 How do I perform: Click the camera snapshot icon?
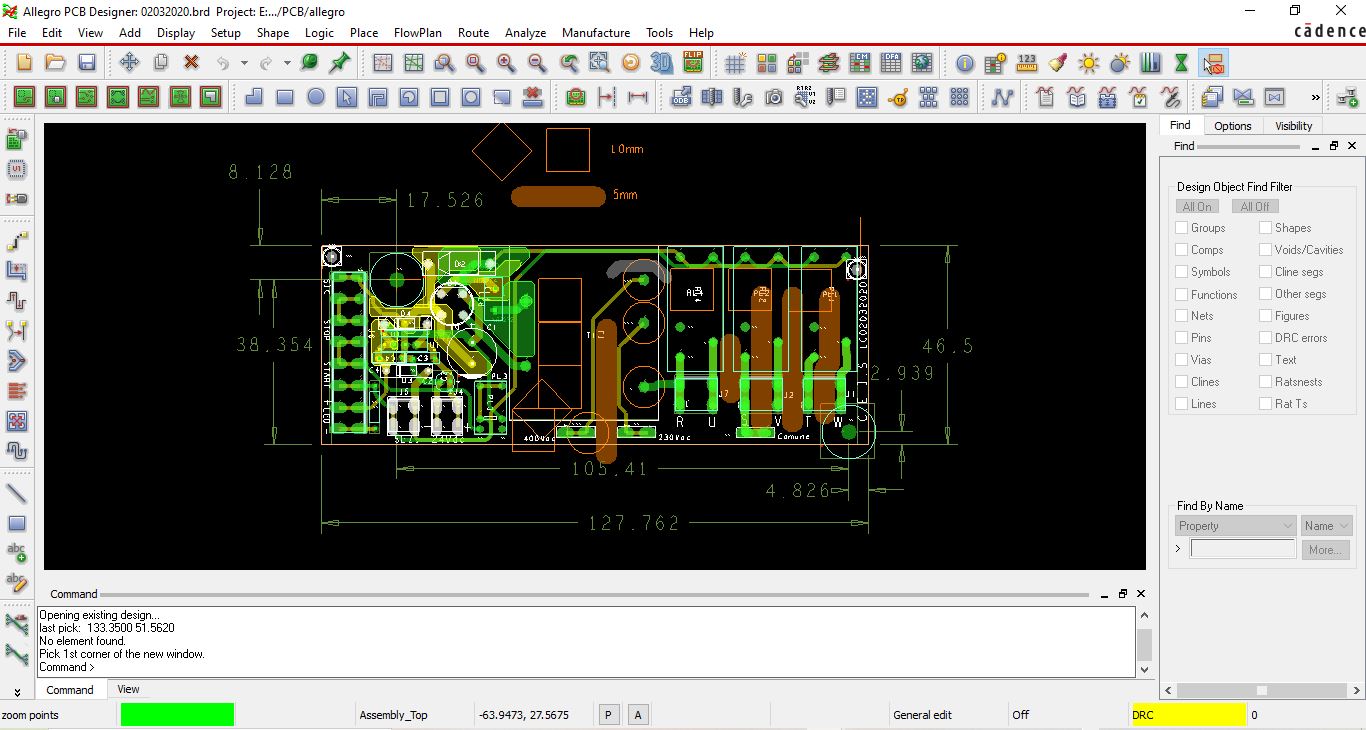click(774, 97)
